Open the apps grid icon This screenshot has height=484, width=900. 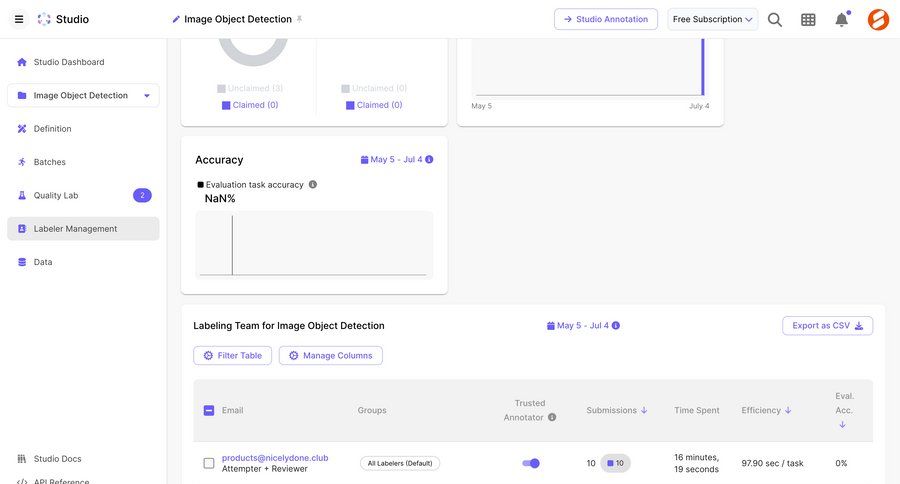[x=808, y=20]
